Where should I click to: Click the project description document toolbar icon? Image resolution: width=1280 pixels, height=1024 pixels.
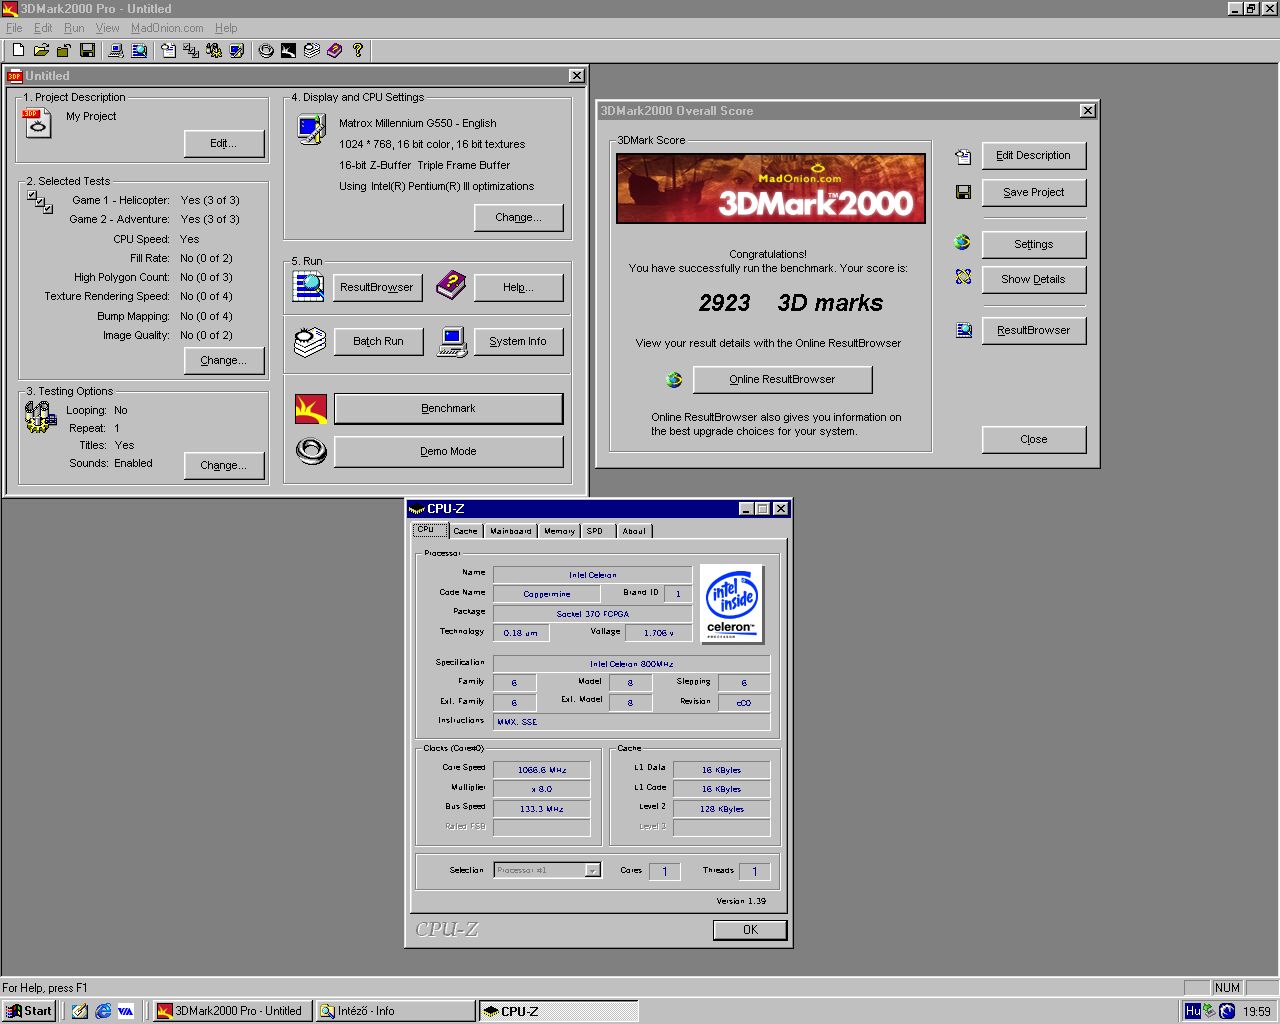[168, 50]
